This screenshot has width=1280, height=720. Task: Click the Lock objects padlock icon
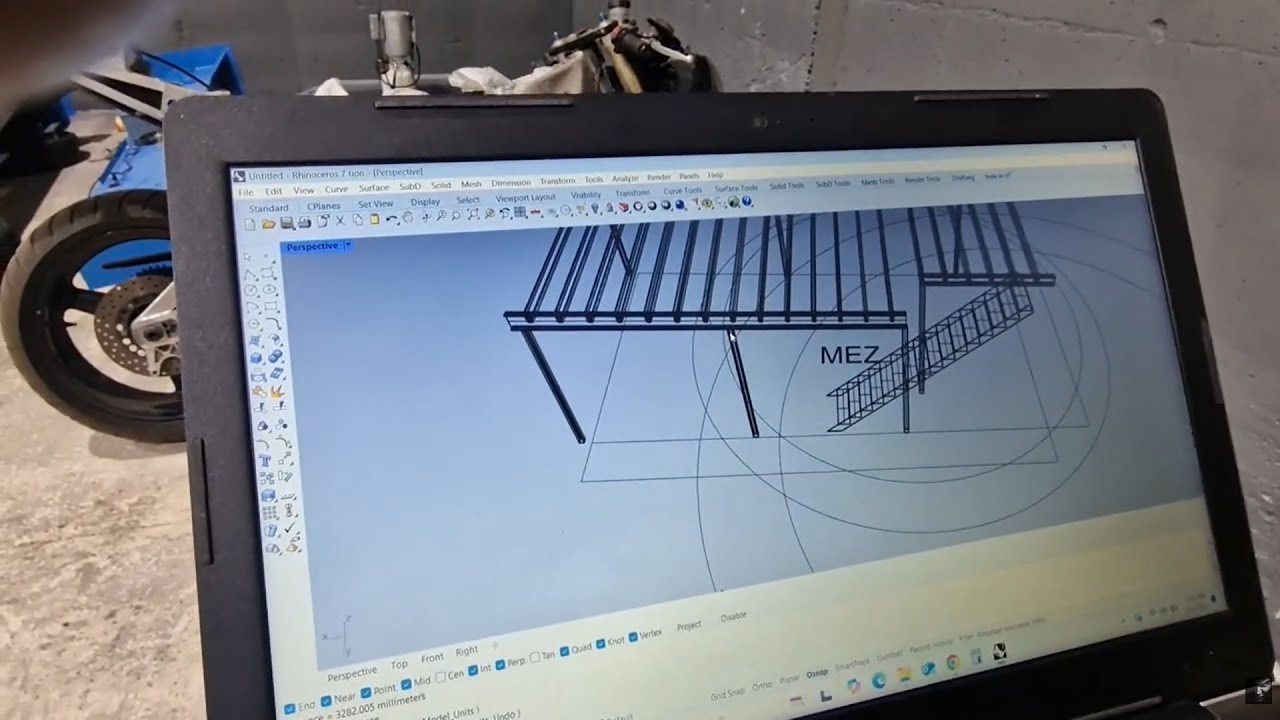(610, 207)
